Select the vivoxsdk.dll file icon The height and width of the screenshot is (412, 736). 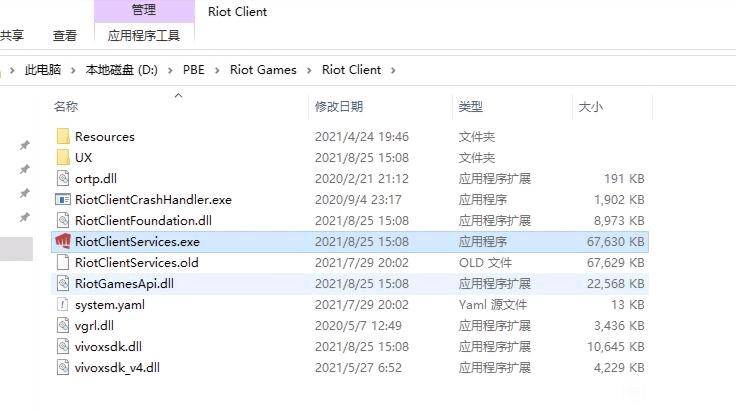coord(63,346)
